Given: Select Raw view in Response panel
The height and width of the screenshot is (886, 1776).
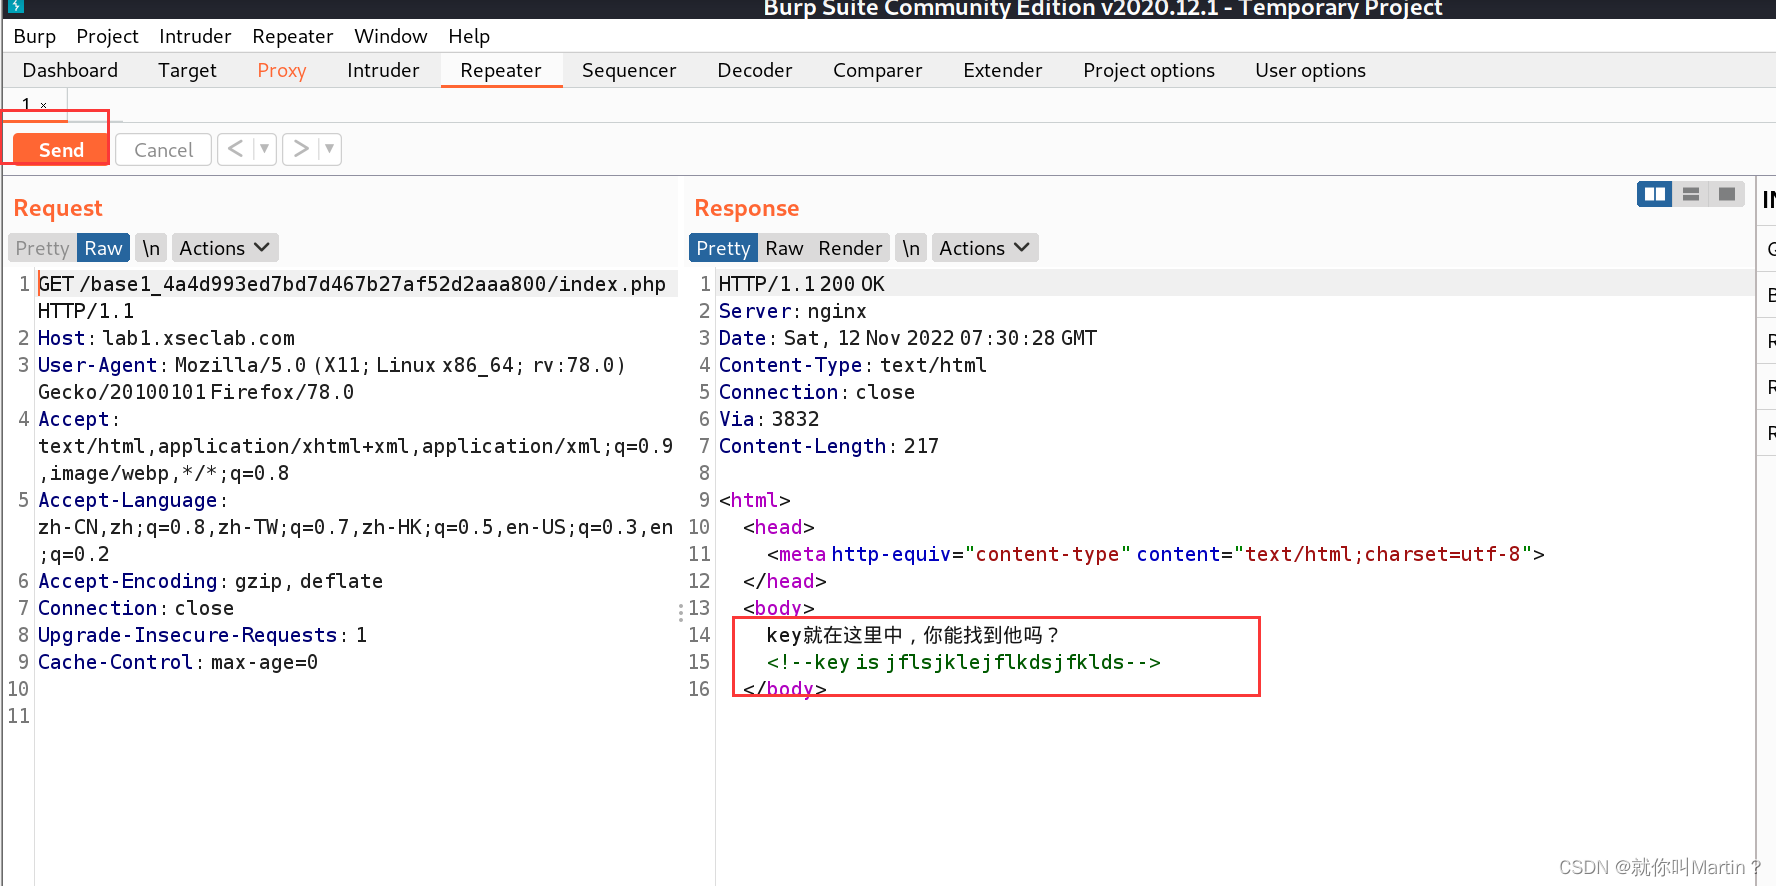Looking at the screenshot, I should coord(784,248).
